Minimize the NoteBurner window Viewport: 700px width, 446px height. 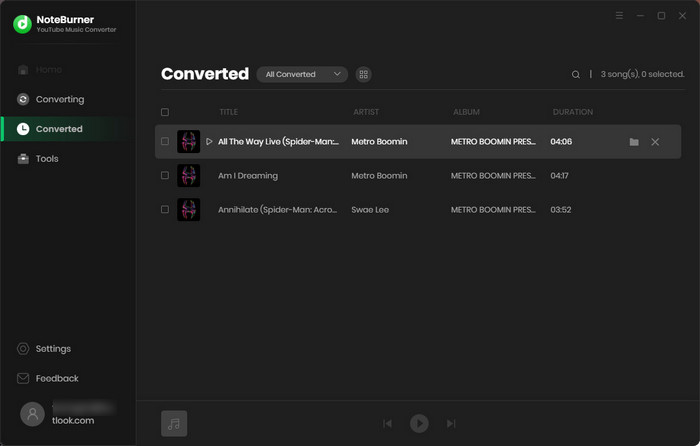click(x=640, y=16)
